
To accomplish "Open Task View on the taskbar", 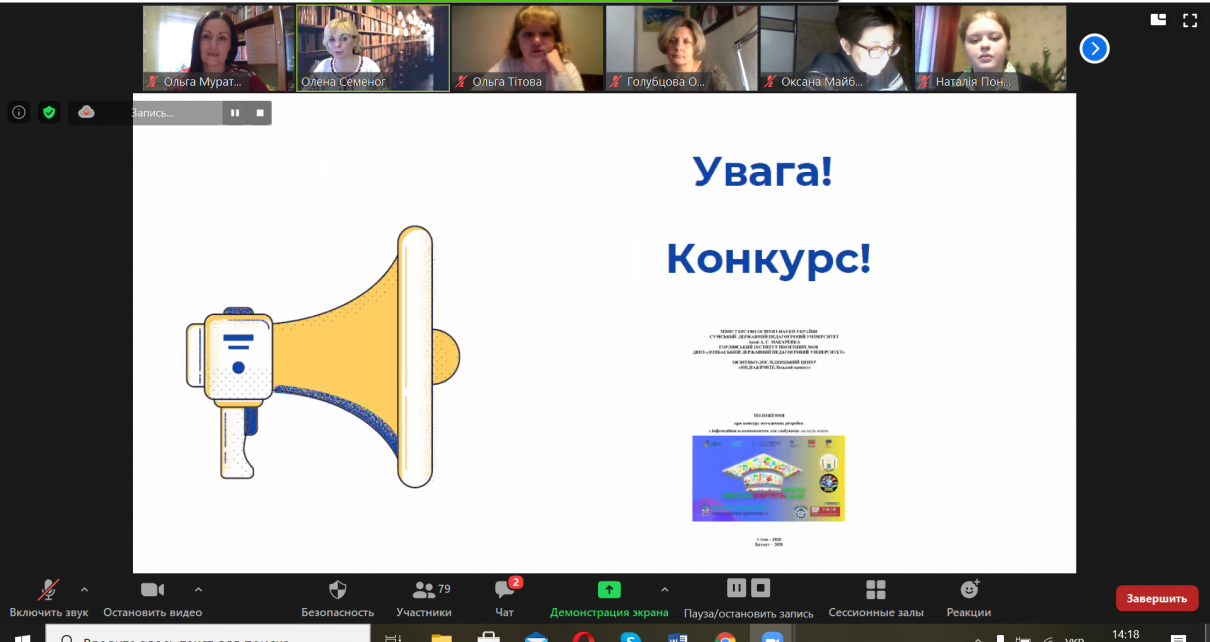I will (393, 636).
